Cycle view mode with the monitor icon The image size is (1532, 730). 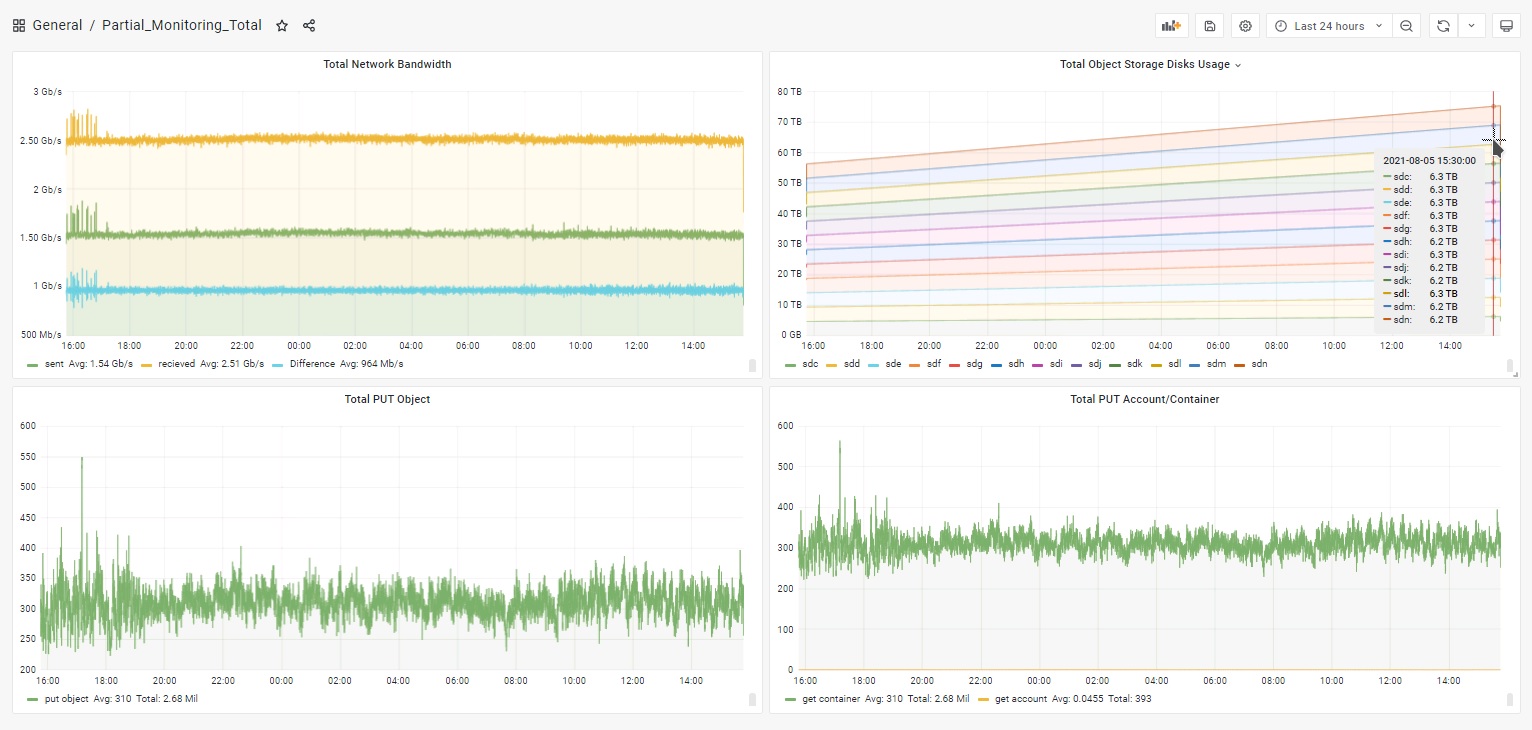click(x=1506, y=26)
